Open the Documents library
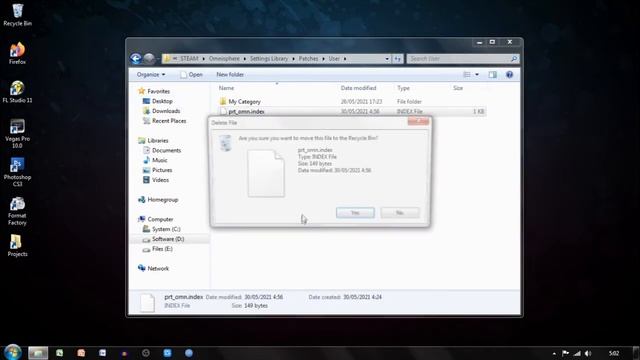This screenshot has width=640, height=360. (166, 150)
